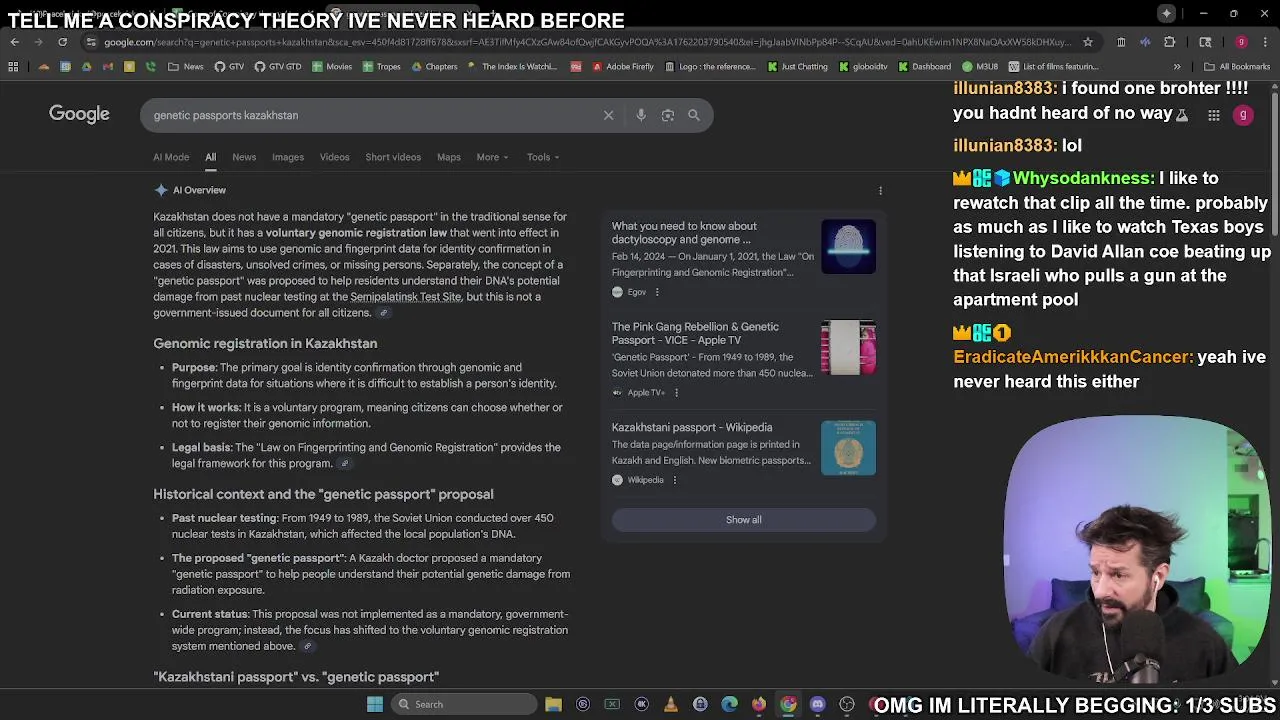Open more options for Apple TV source
The width and height of the screenshot is (1280, 720).
point(676,392)
